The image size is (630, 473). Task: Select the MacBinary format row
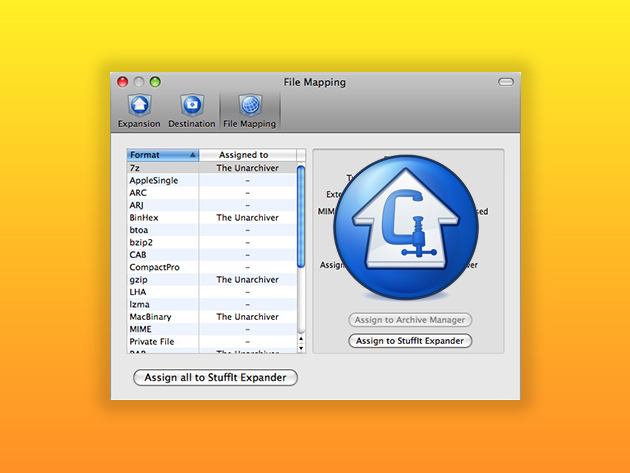(x=212, y=317)
